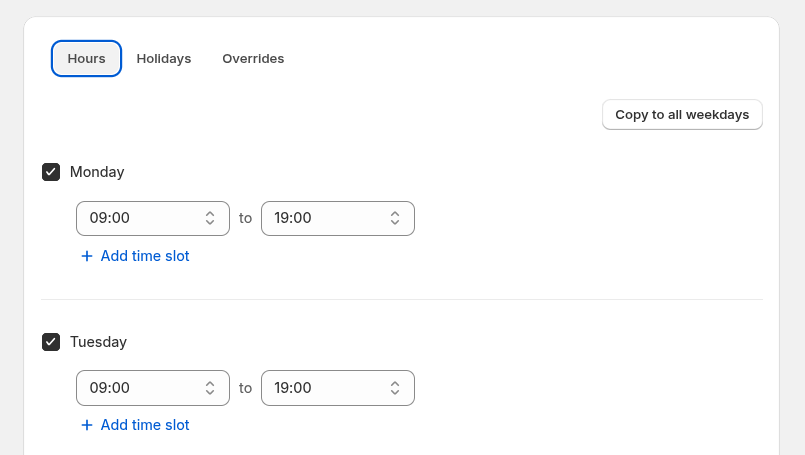805x455 pixels.
Task: Switch to the Hours tab
Action: [86, 59]
